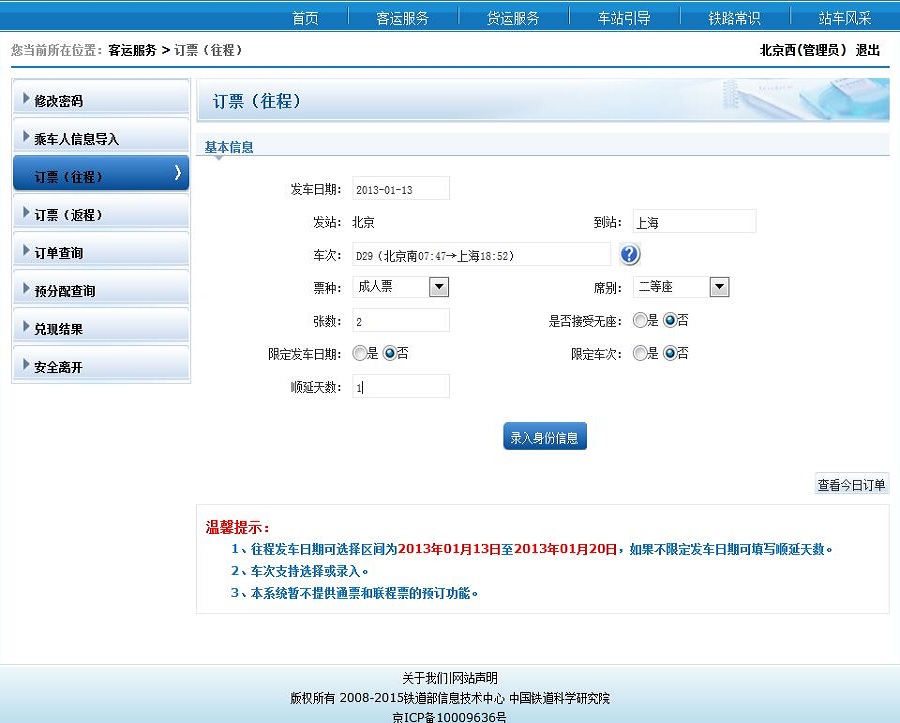Image resolution: width=900 pixels, height=723 pixels.
Task: Expand the 席别 seat class dropdown
Action: [x=719, y=287]
